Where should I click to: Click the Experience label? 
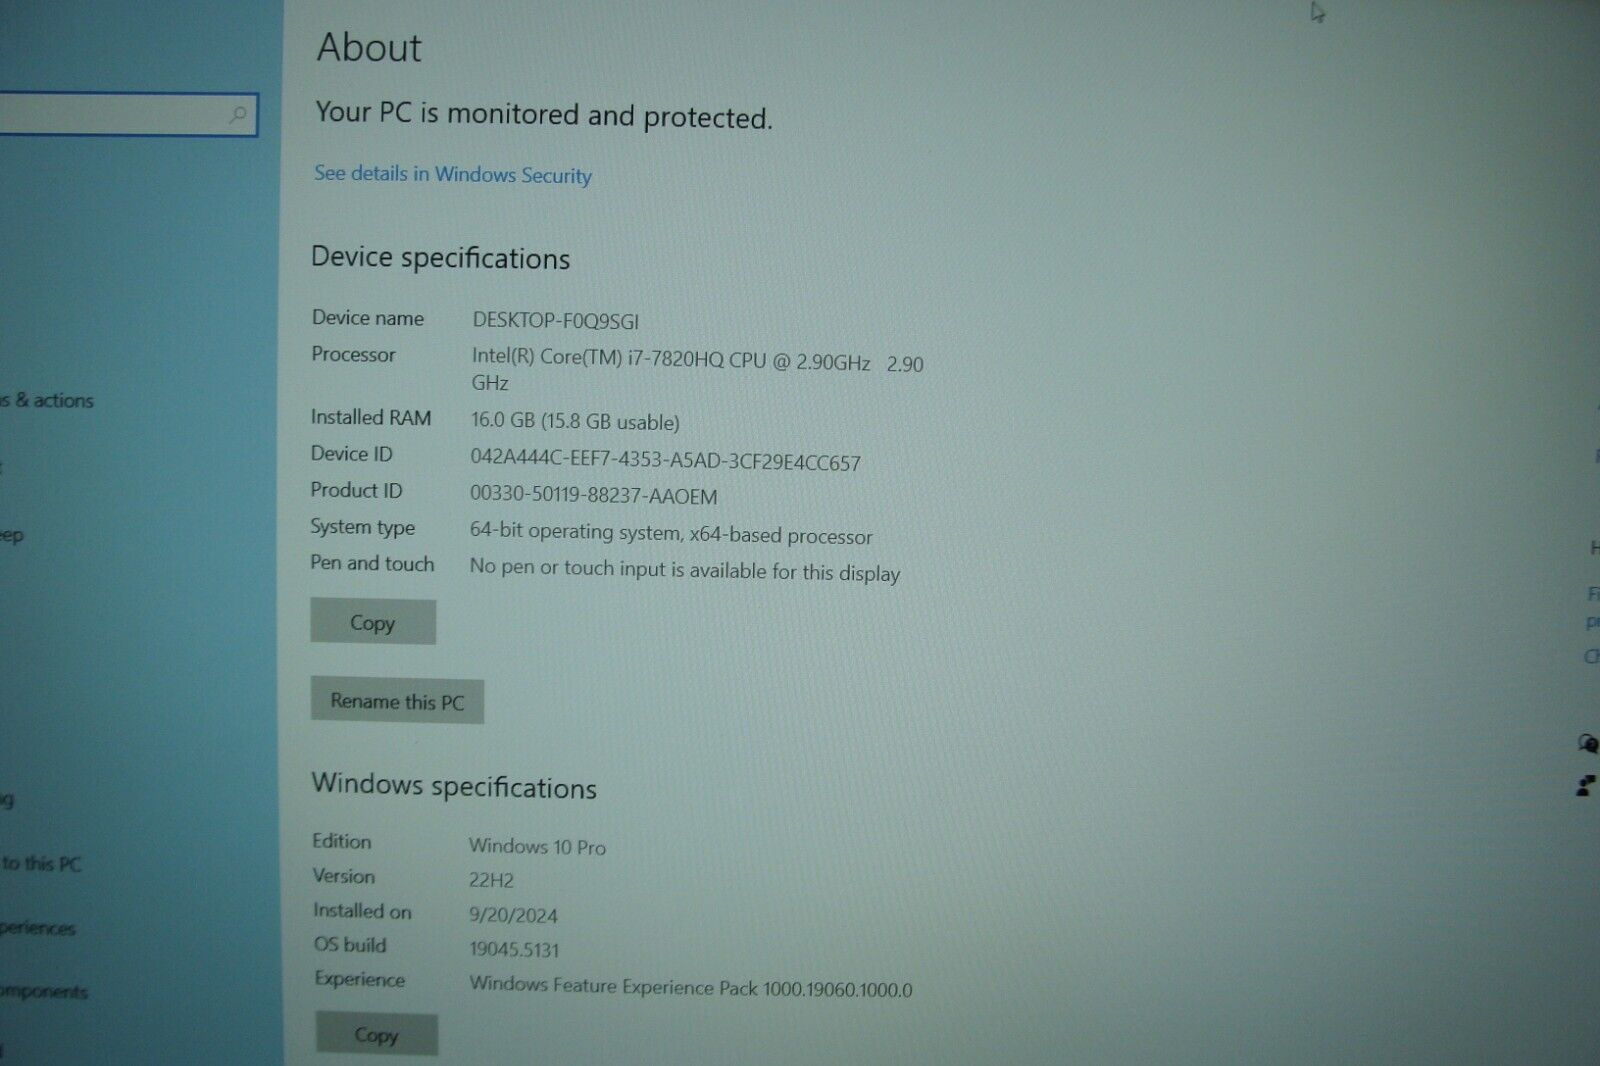pos(359,979)
